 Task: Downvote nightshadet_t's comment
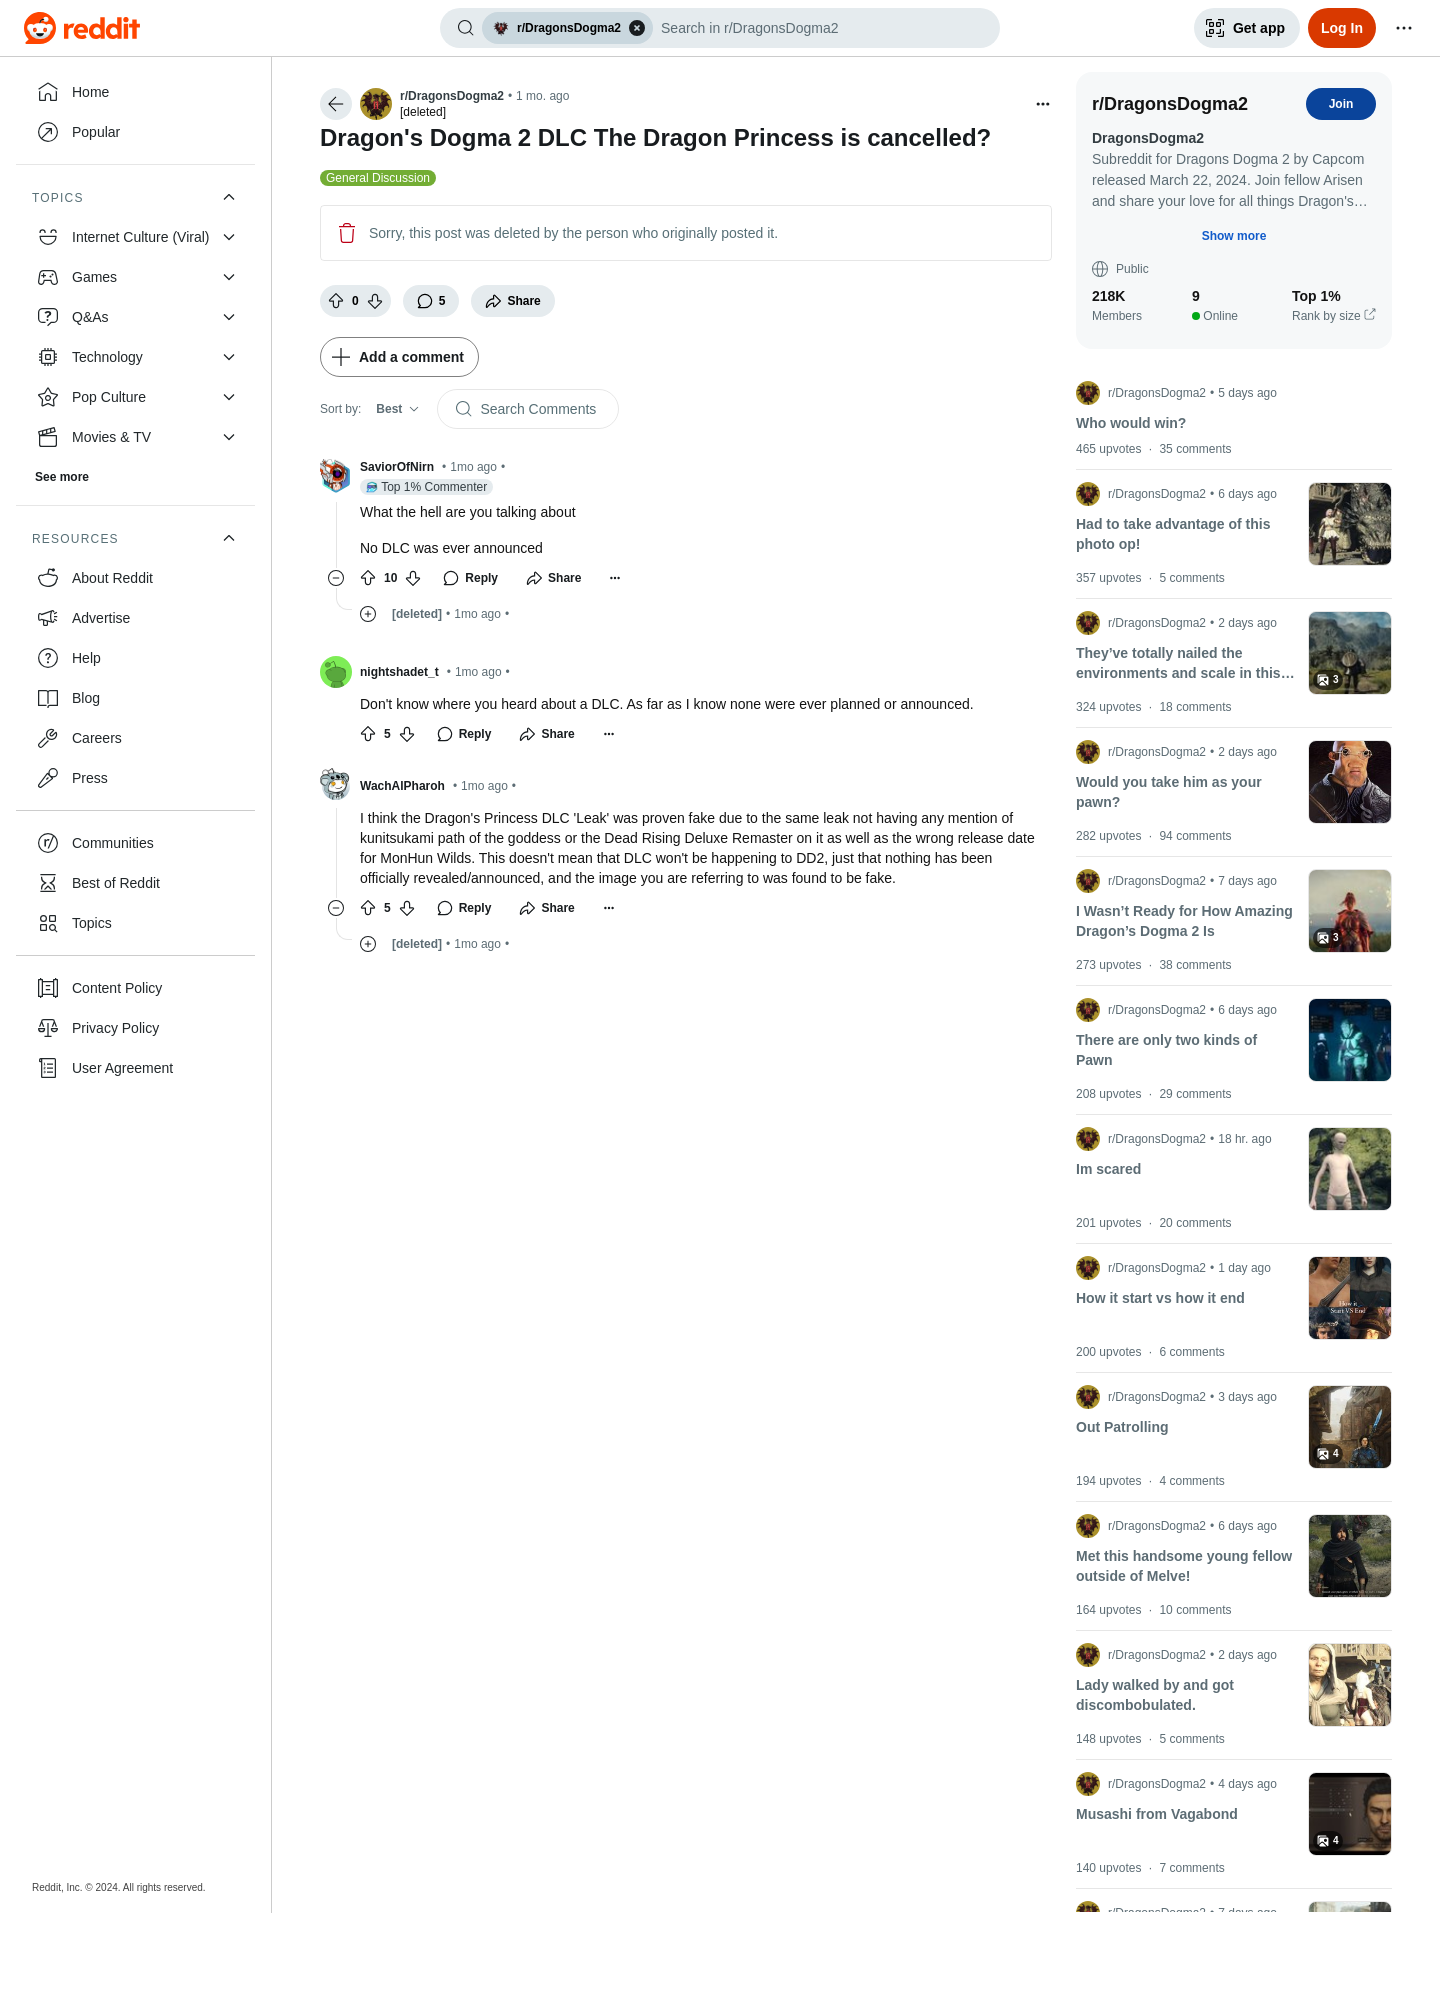407,734
